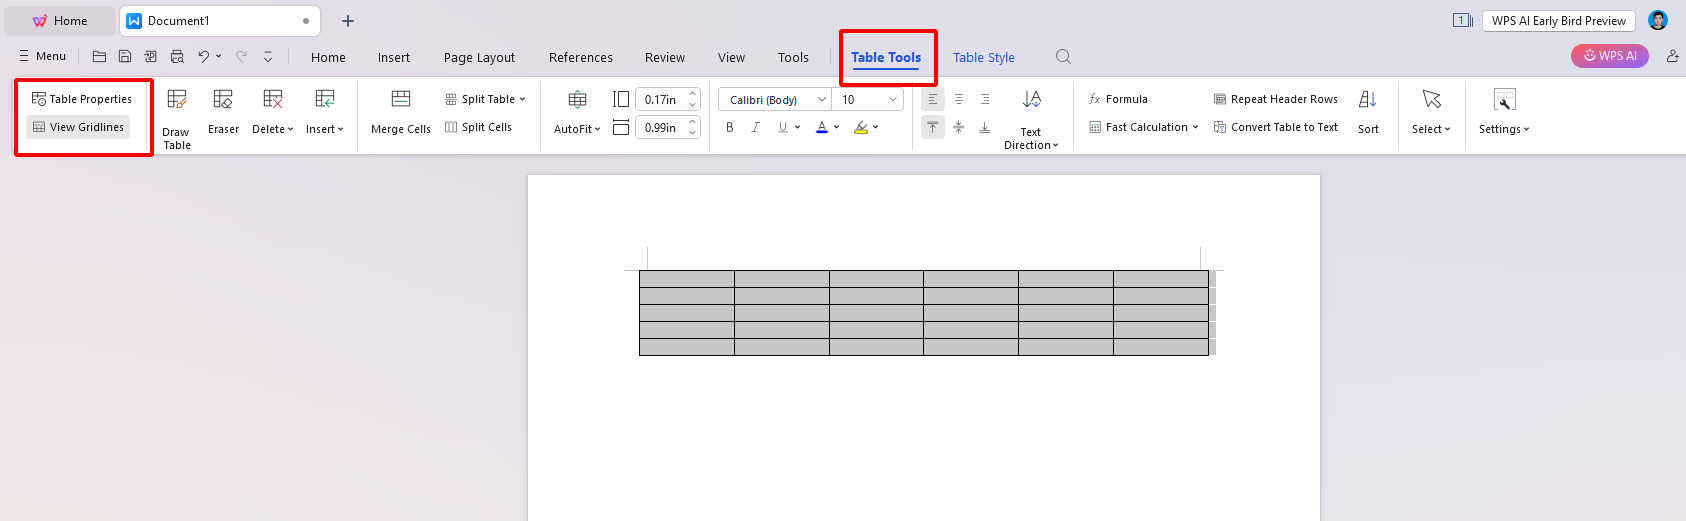Select the Draw Table tool

[177, 118]
